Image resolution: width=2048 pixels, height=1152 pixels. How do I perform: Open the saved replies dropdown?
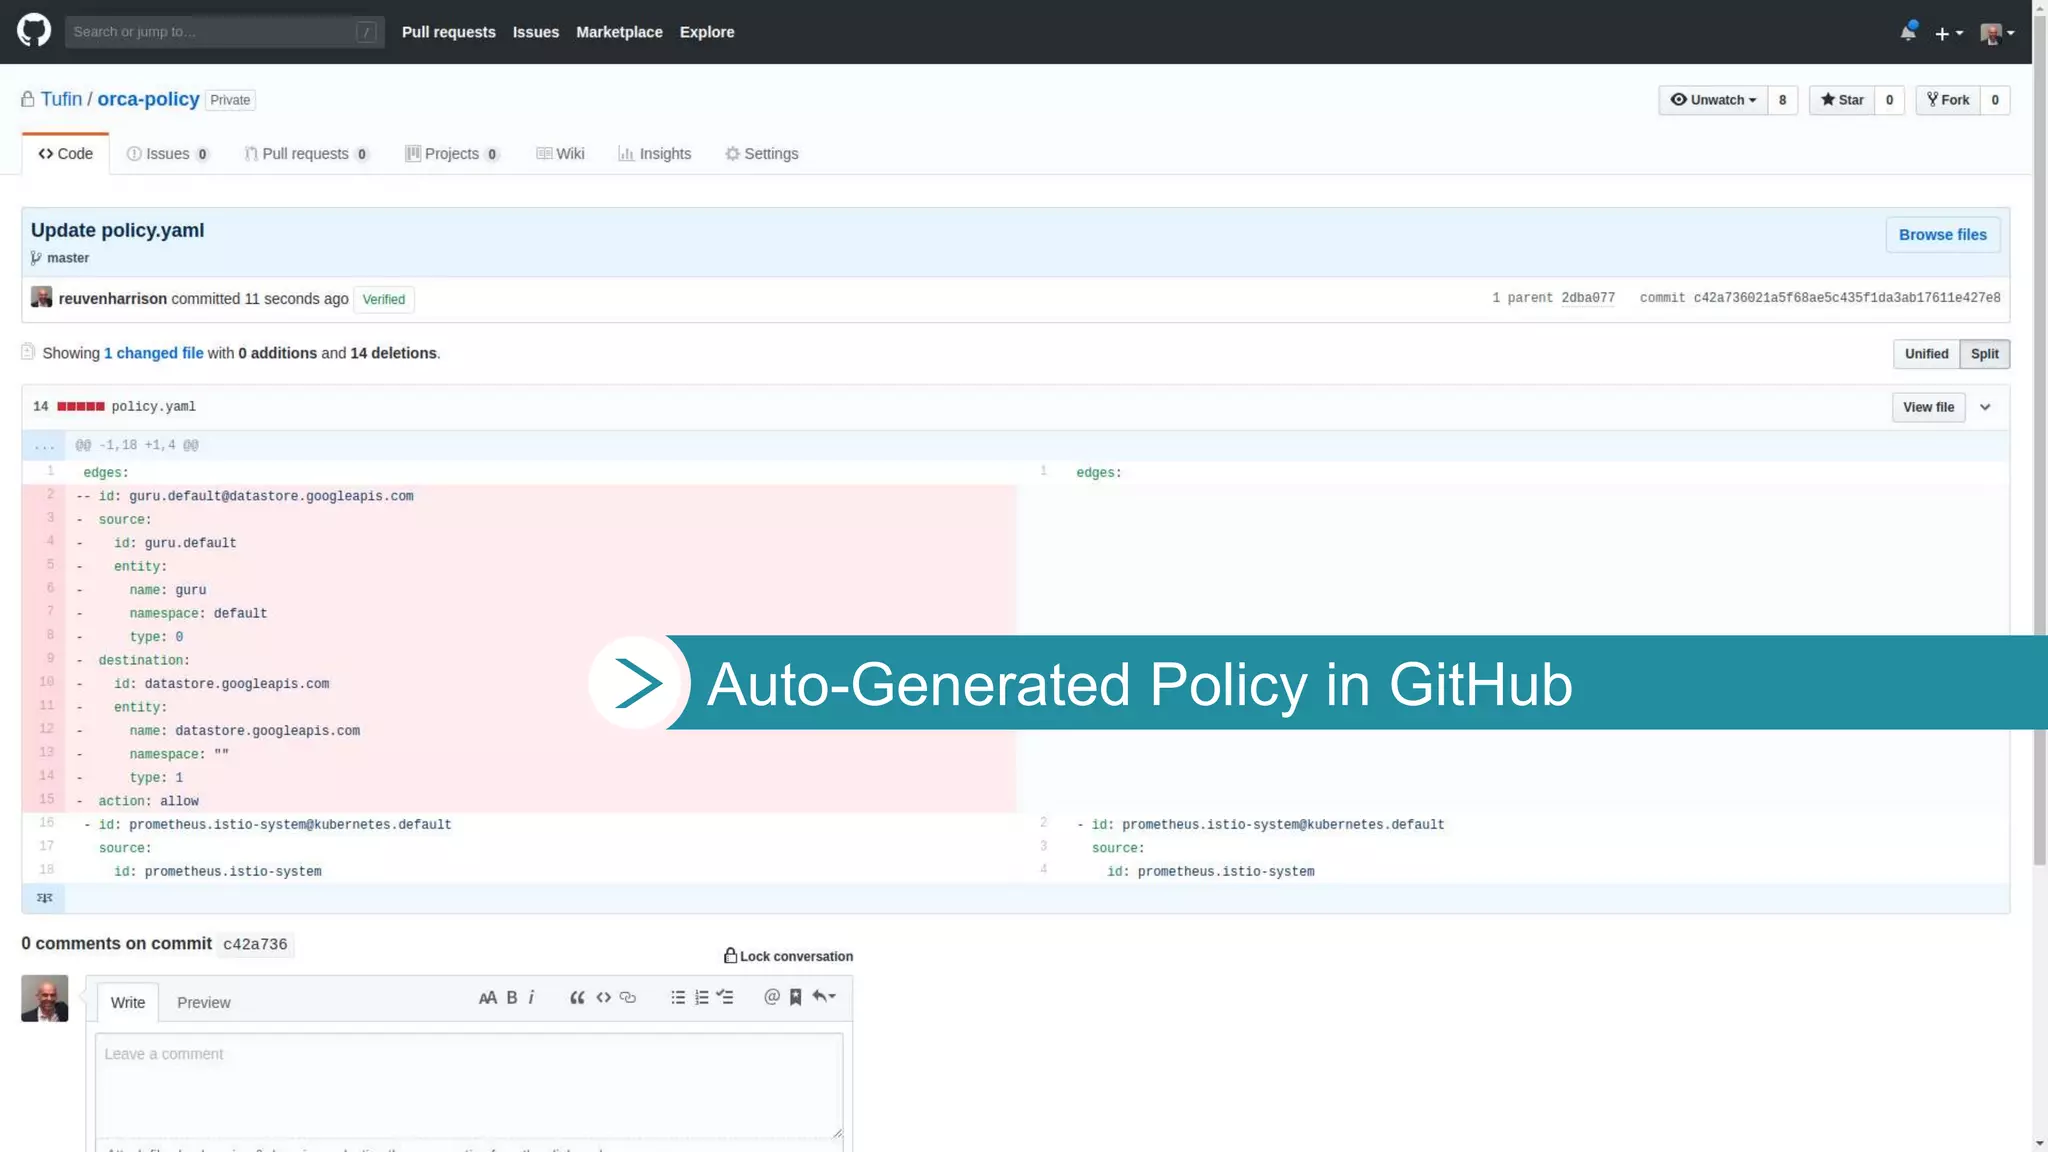click(824, 996)
